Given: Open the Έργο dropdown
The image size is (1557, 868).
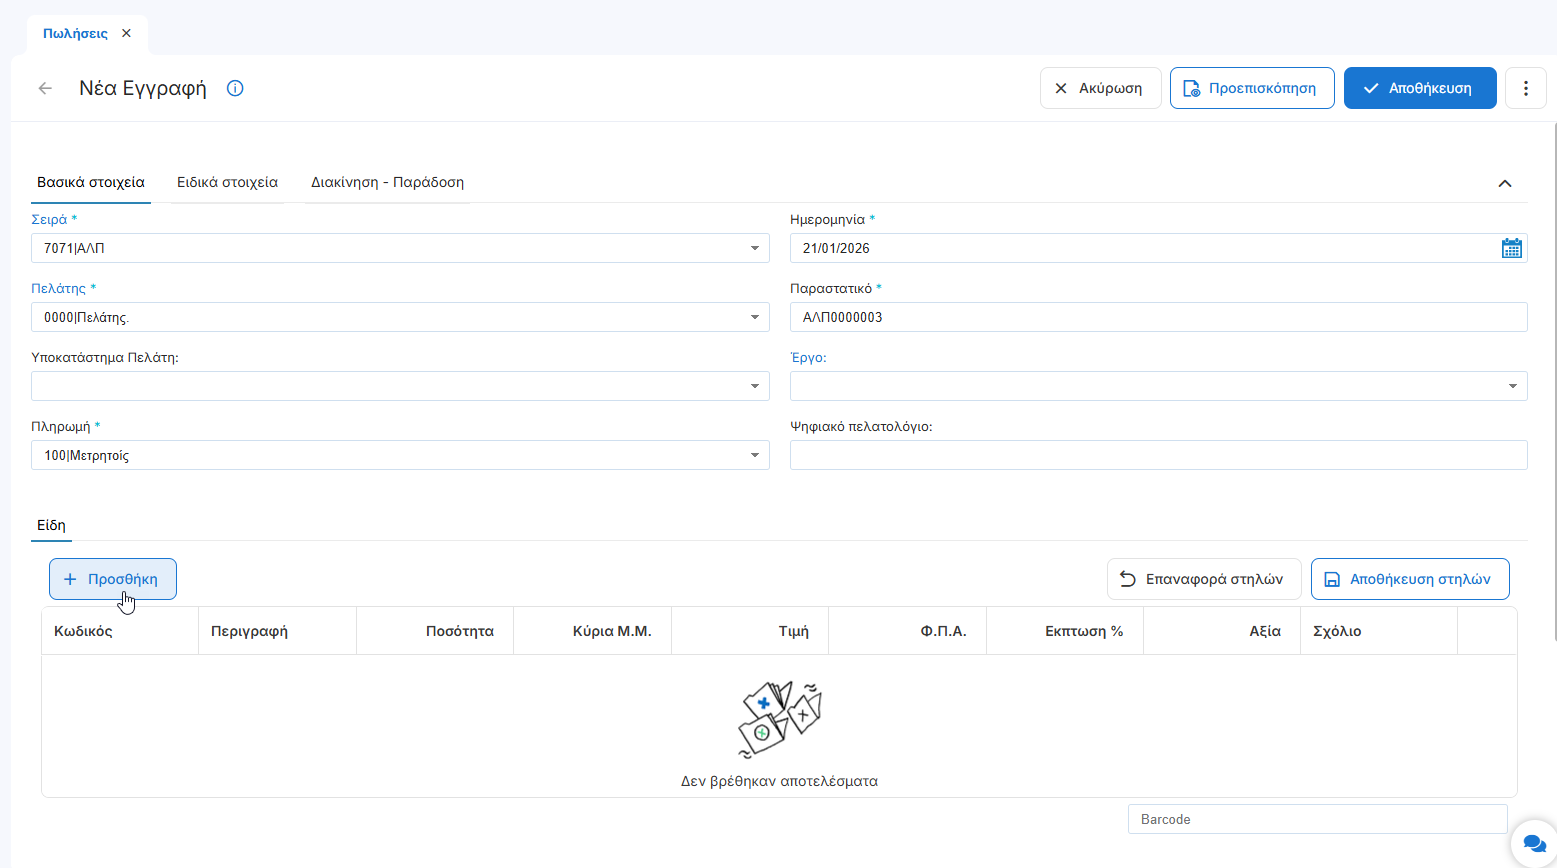Looking at the screenshot, I should coord(1512,386).
